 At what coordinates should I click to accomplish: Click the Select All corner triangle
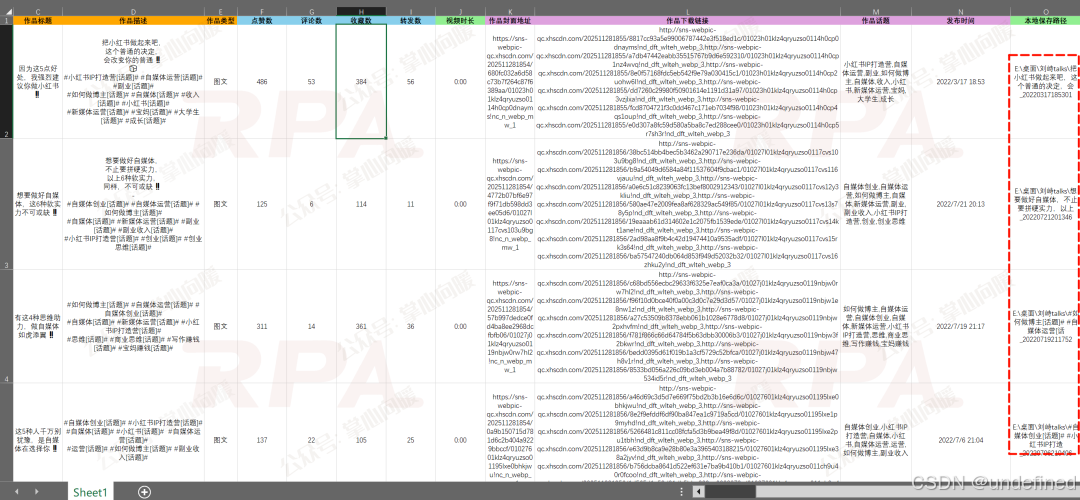pos(6,12)
